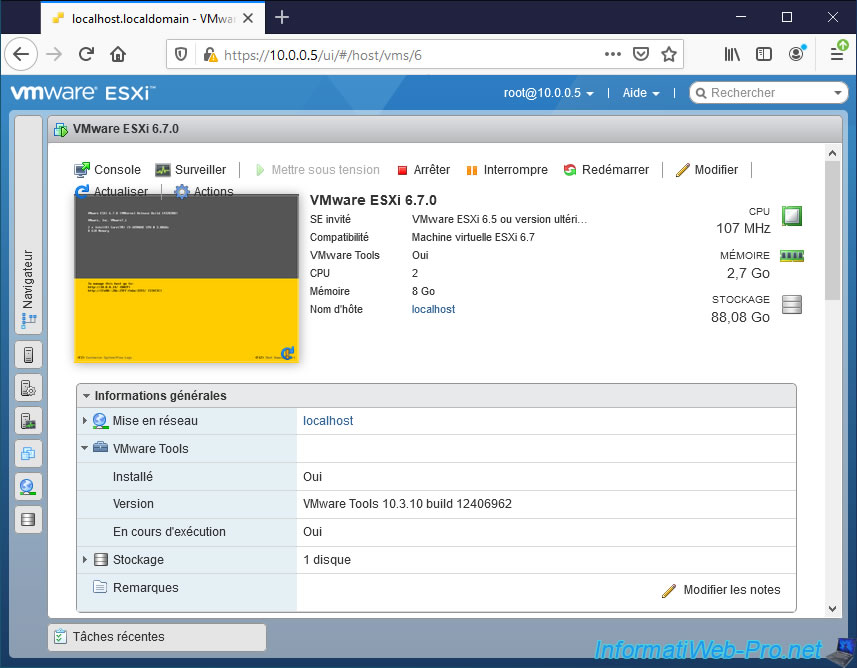Collapse the Informations générales panel
This screenshot has width=857, height=668.
coord(87,396)
